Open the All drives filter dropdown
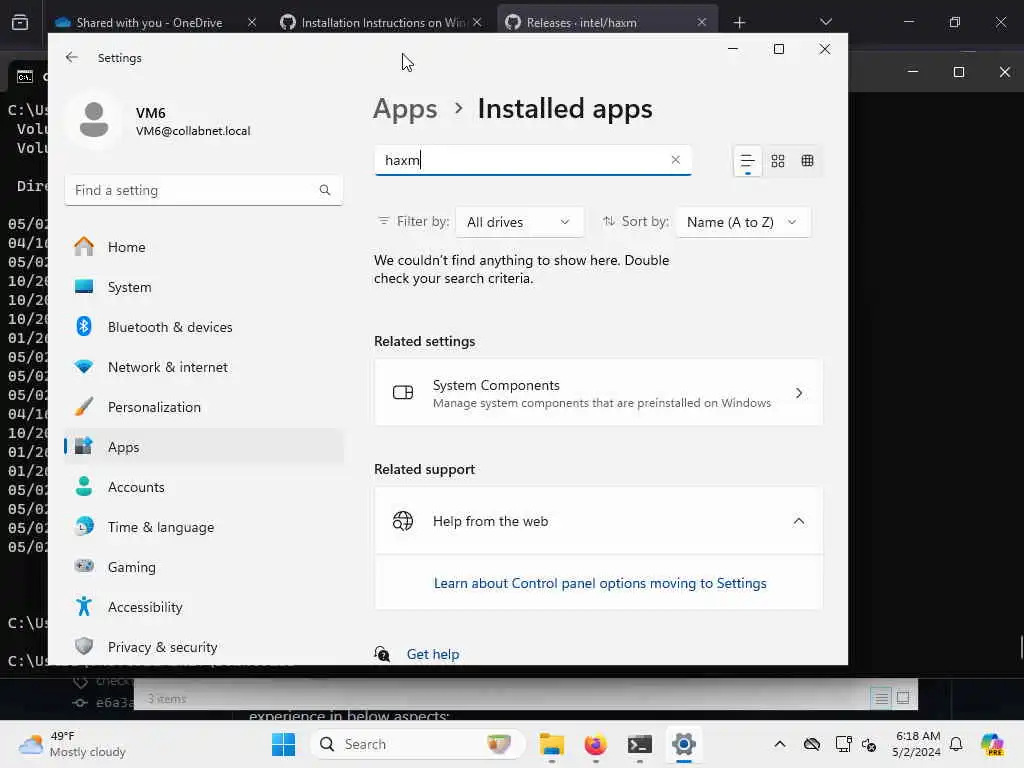 519,222
